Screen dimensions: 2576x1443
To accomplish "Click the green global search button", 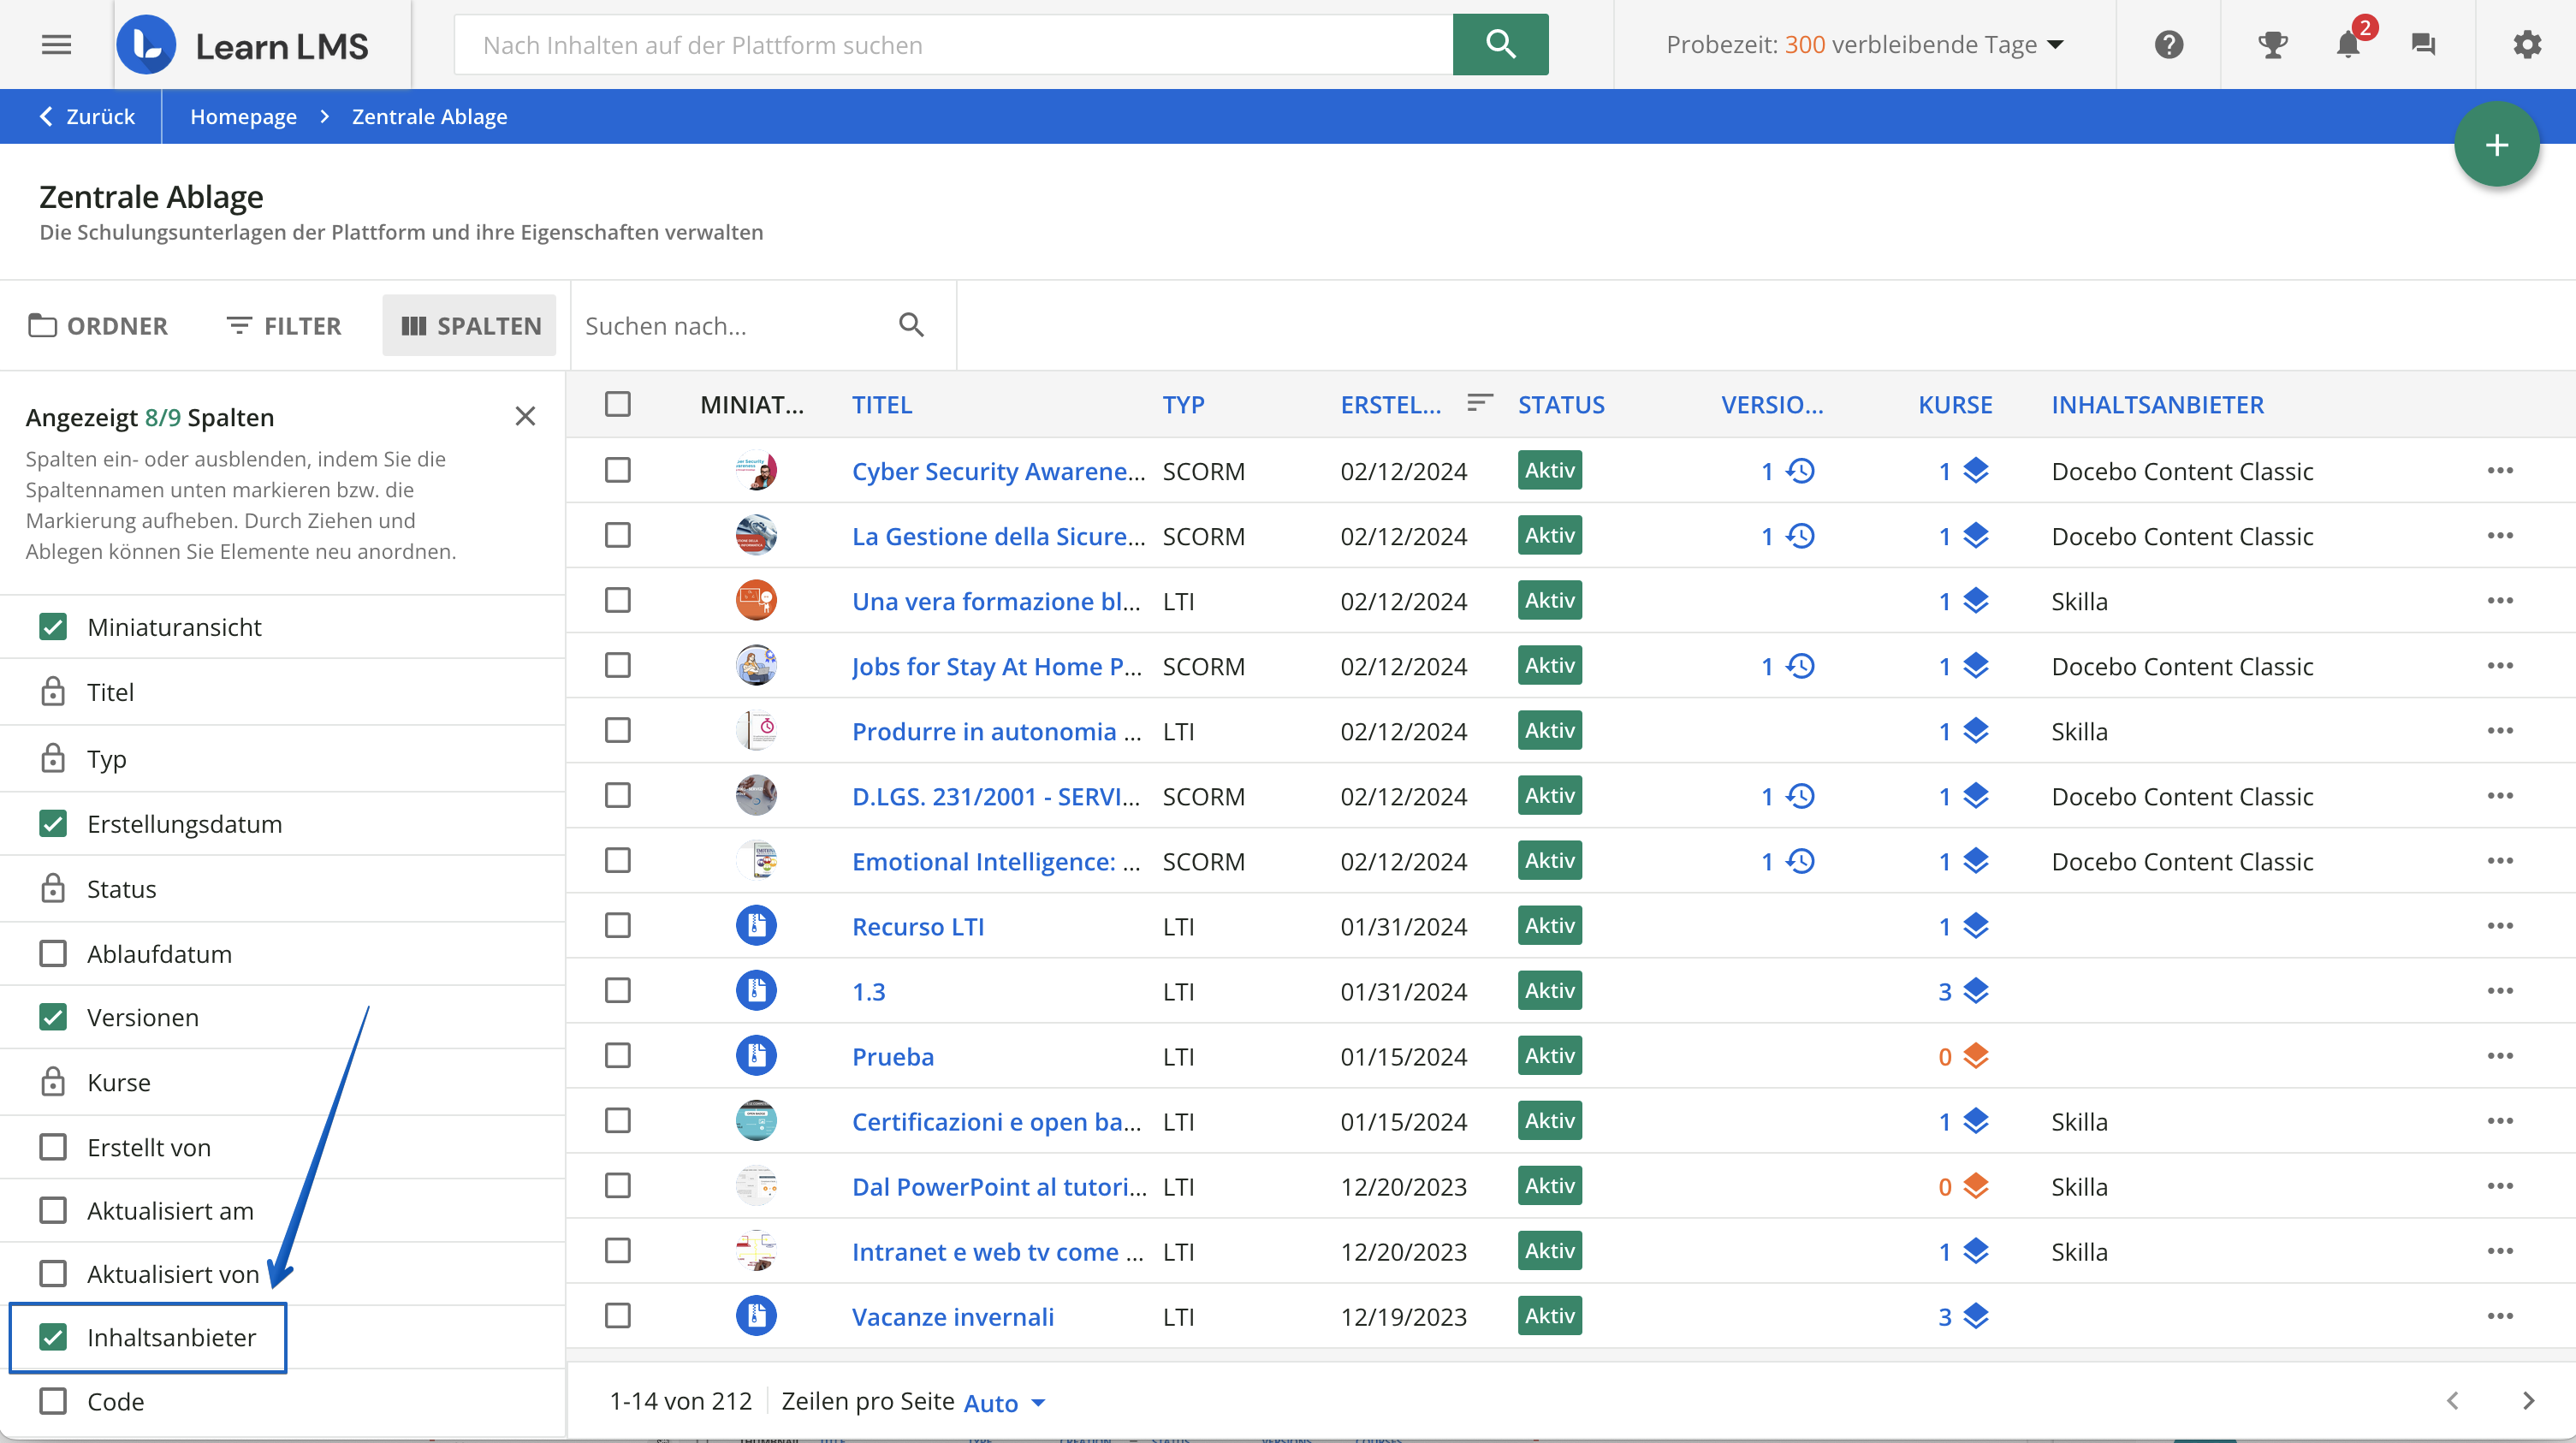I will [x=1500, y=44].
